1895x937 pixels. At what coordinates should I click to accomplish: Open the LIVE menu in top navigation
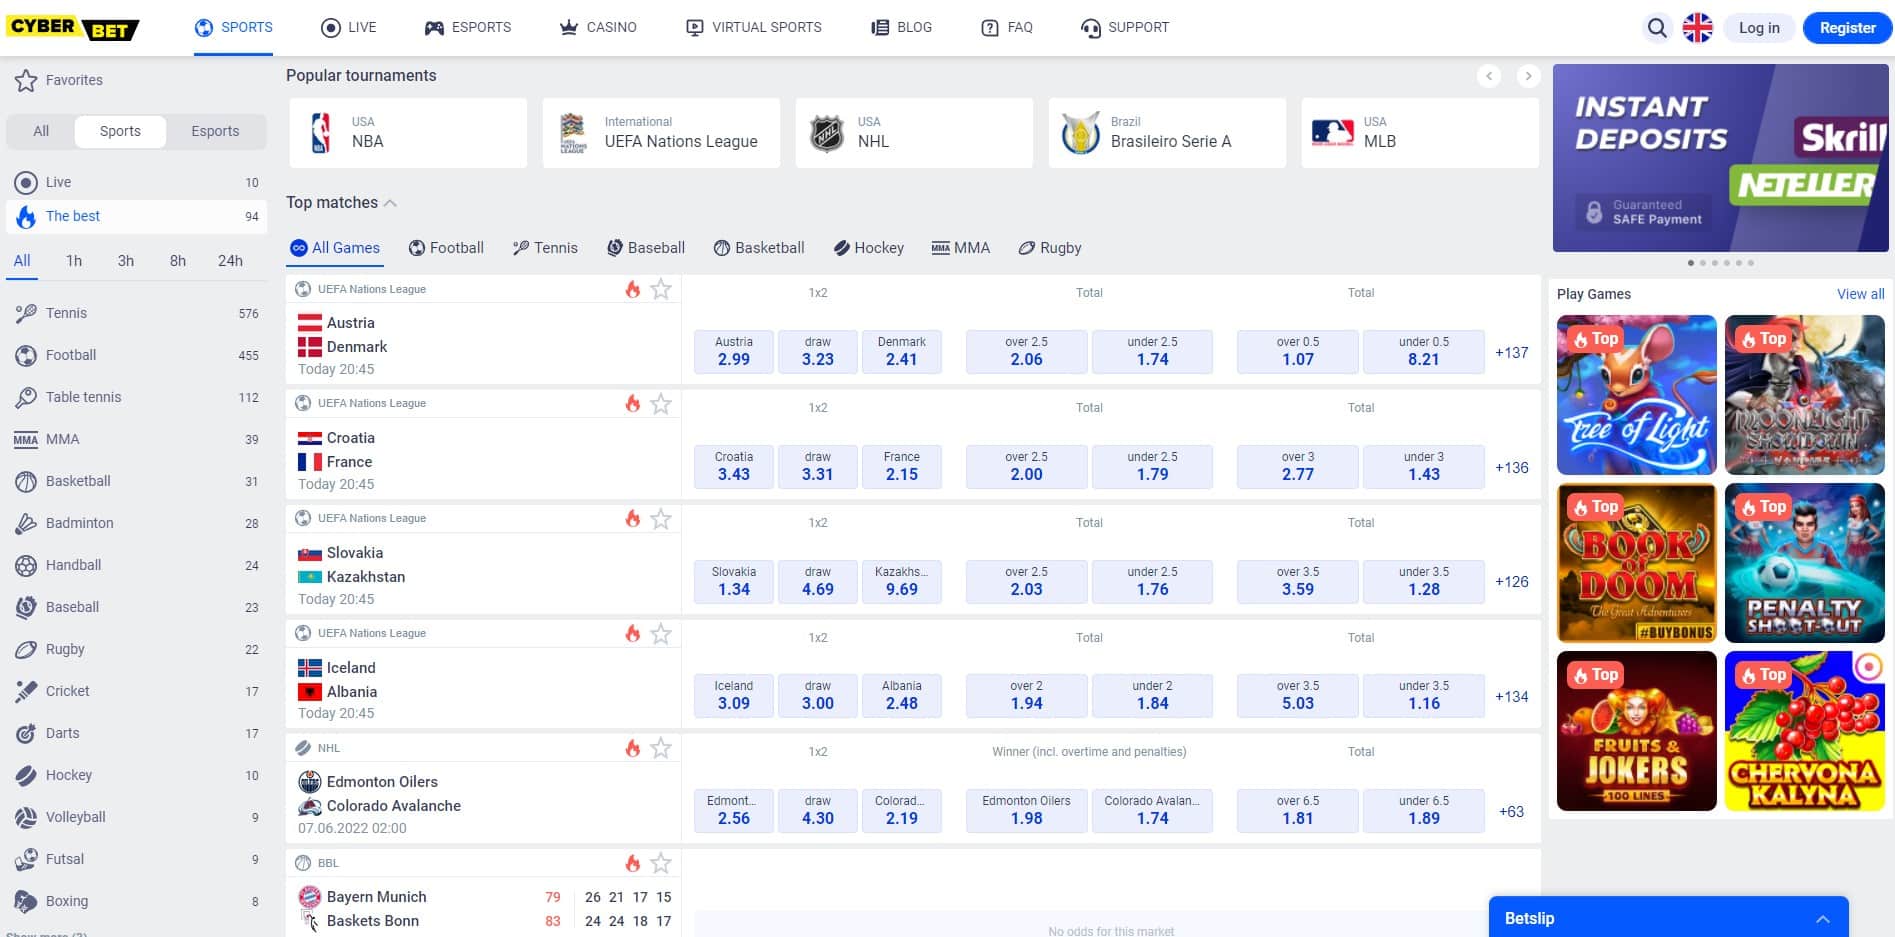pos(348,28)
